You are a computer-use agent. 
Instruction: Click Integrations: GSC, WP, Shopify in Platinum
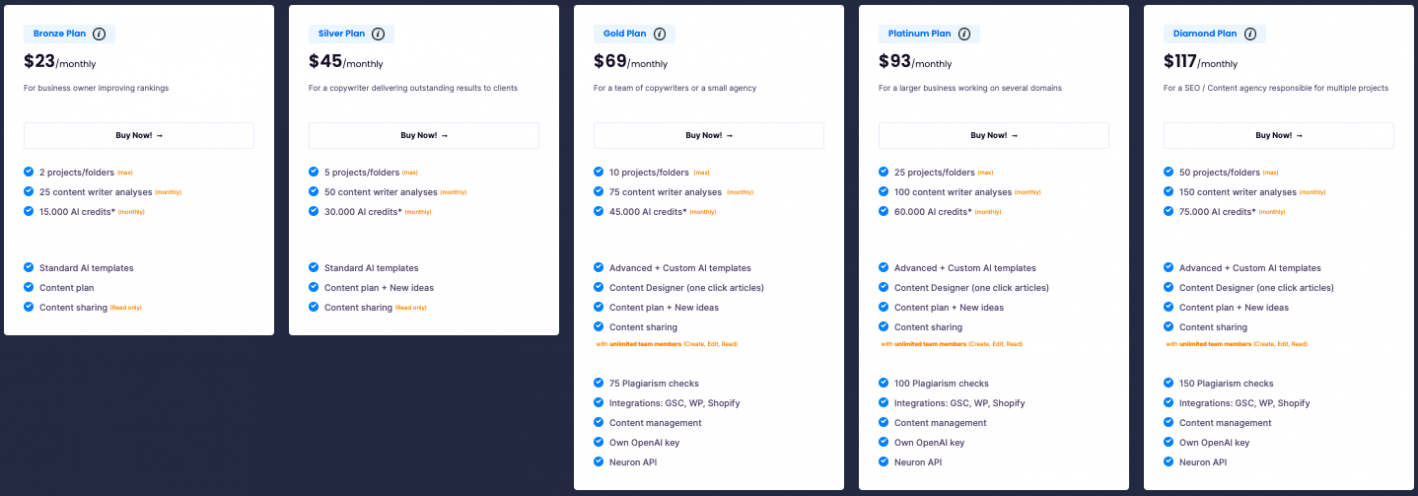point(959,403)
